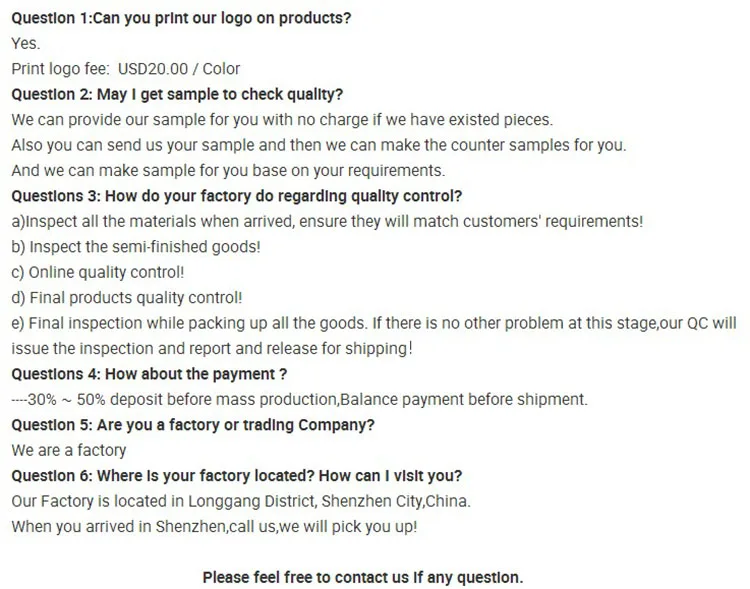Click the '30% ~ 50% deposit' payment line

click(x=300, y=400)
